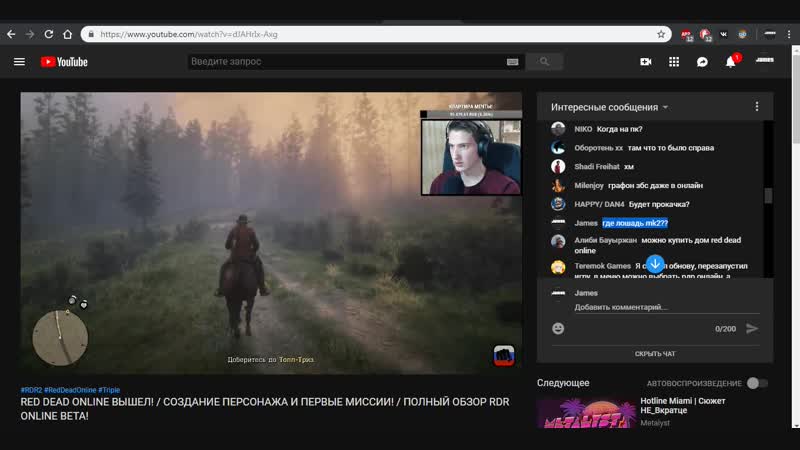The width and height of the screenshot is (800, 450).
Task: Open the emoji picker smiley icon
Action: [558, 328]
